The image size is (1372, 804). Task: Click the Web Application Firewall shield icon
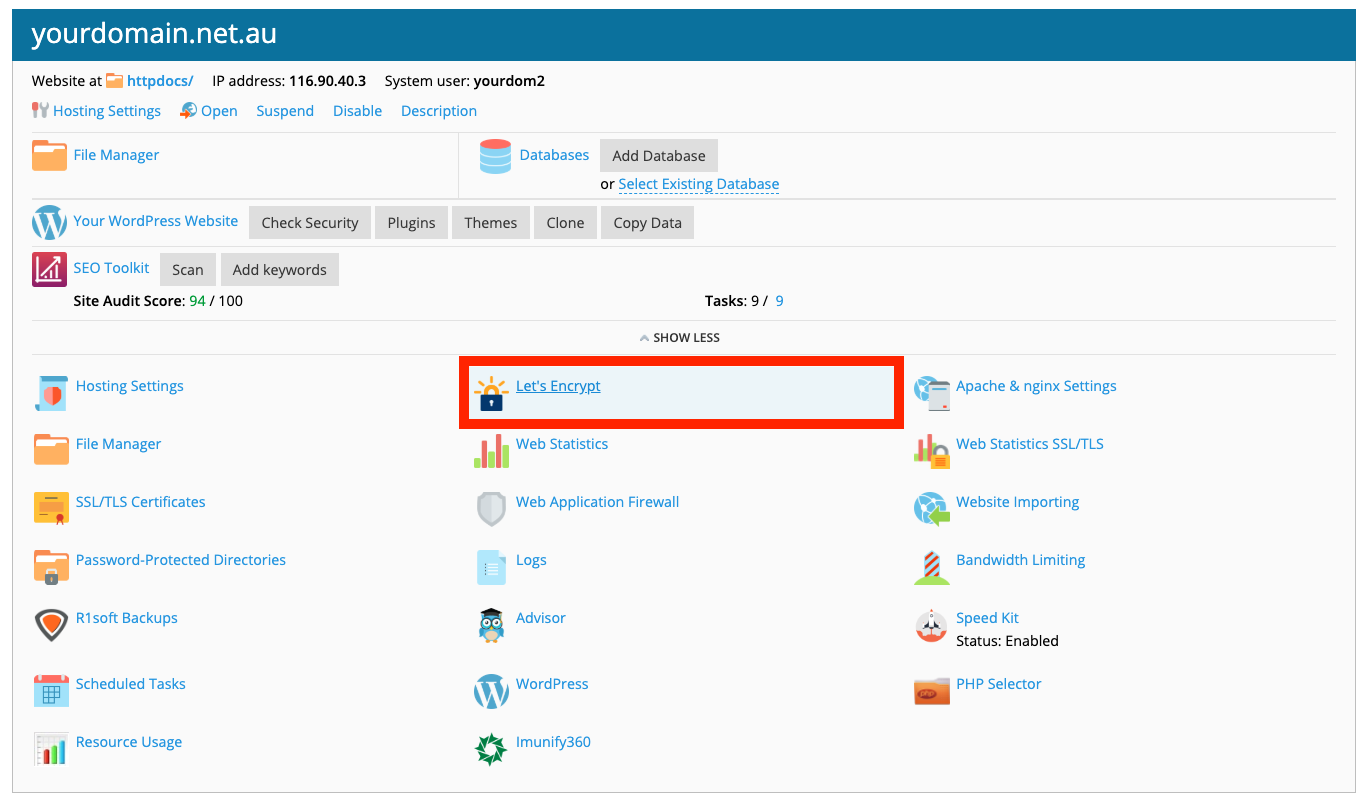click(x=491, y=509)
